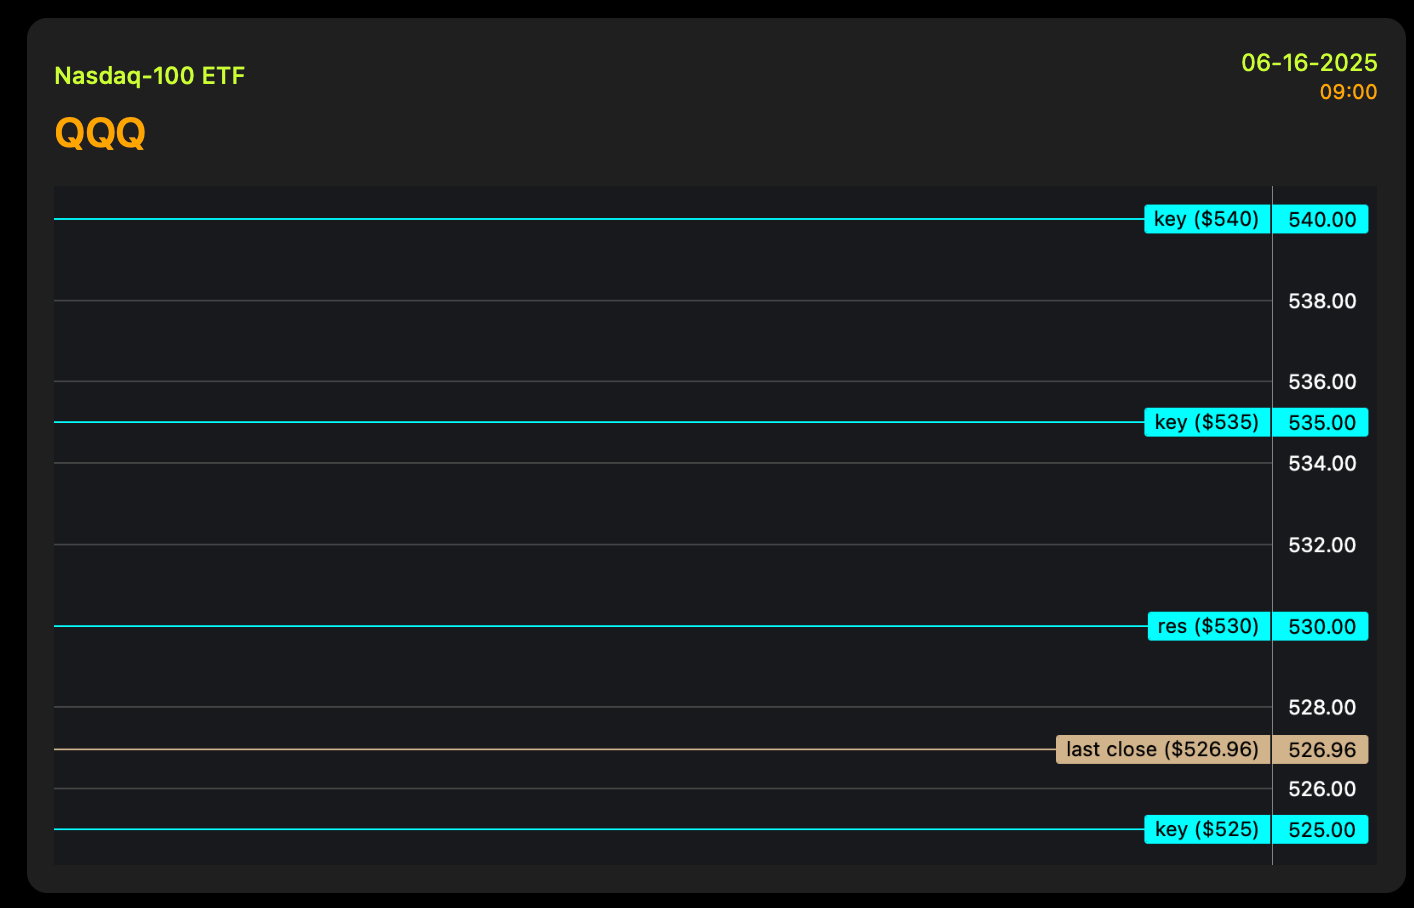This screenshot has width=1414, height=908.
Task: Select the key ($540) level label
Action: coord(1207,219)
